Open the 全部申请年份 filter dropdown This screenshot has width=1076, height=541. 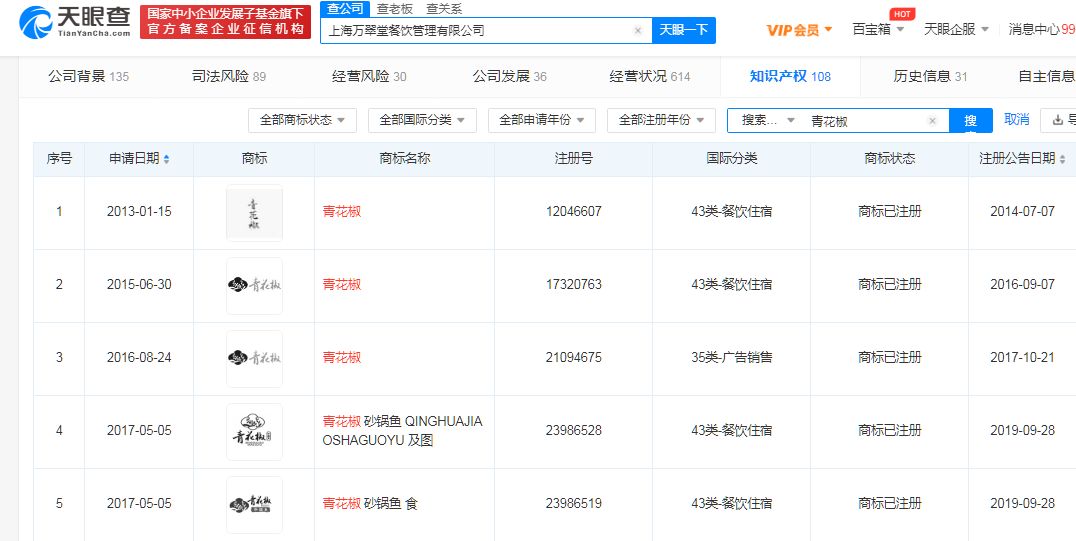[541, 120]
